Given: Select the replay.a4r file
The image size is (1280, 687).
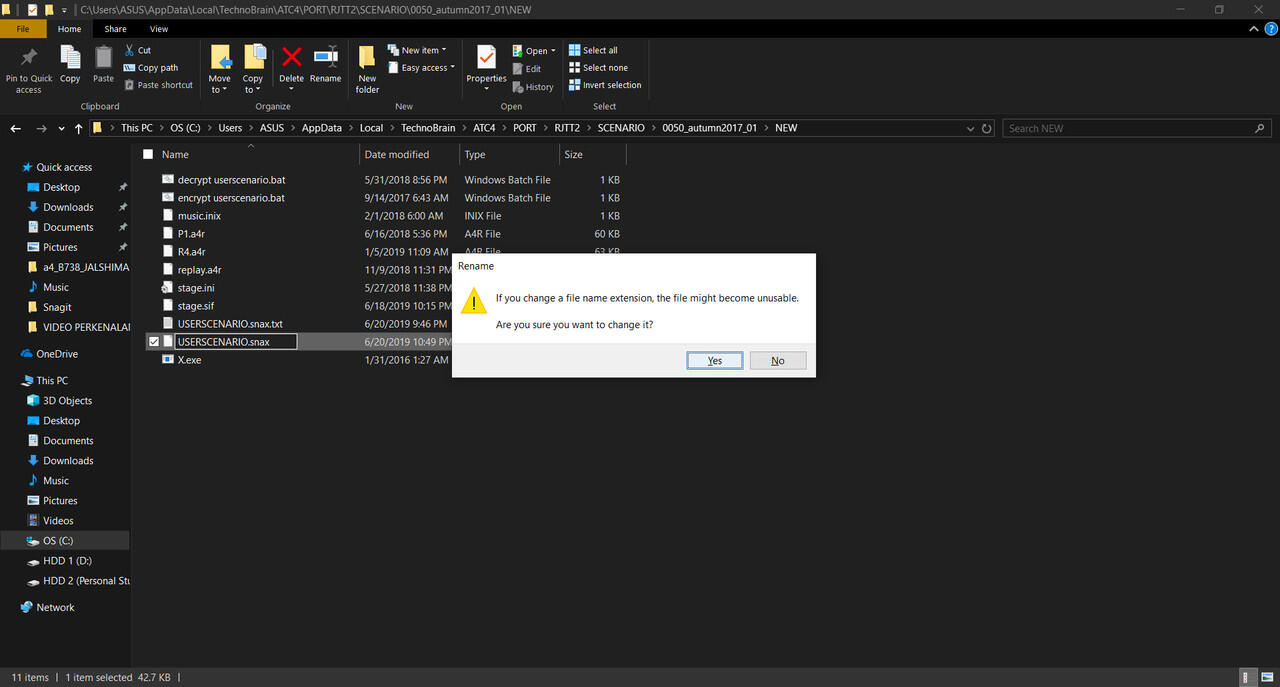Looking at the screenshot, I should pyautogui.click(x=199, y=270).
